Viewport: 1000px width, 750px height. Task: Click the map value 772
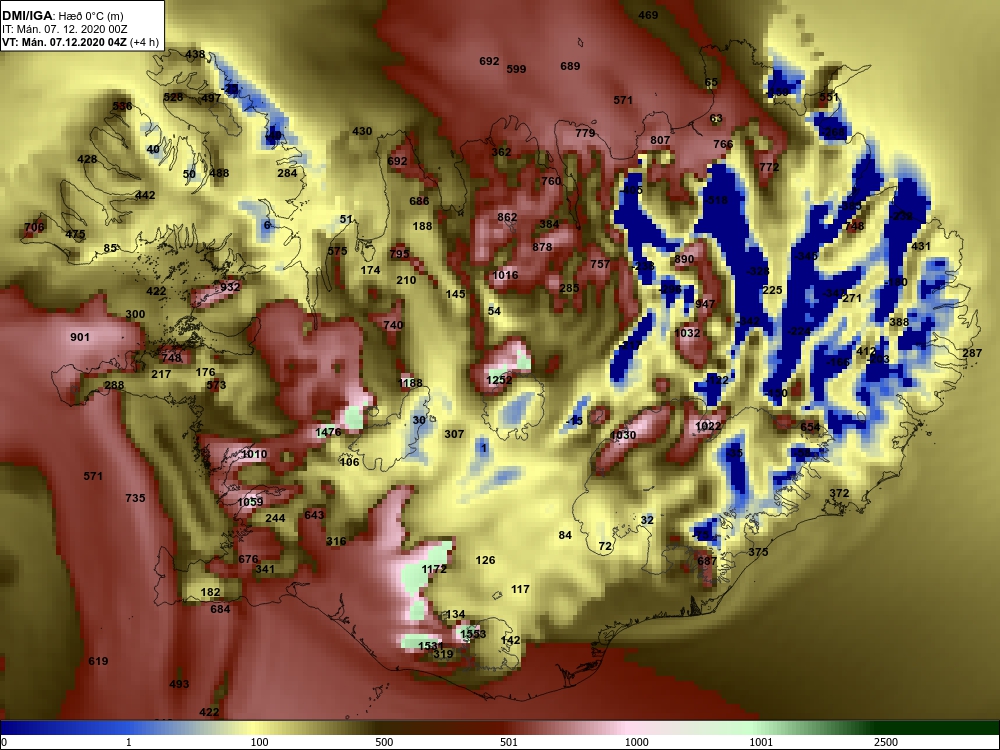pos(769,168)
